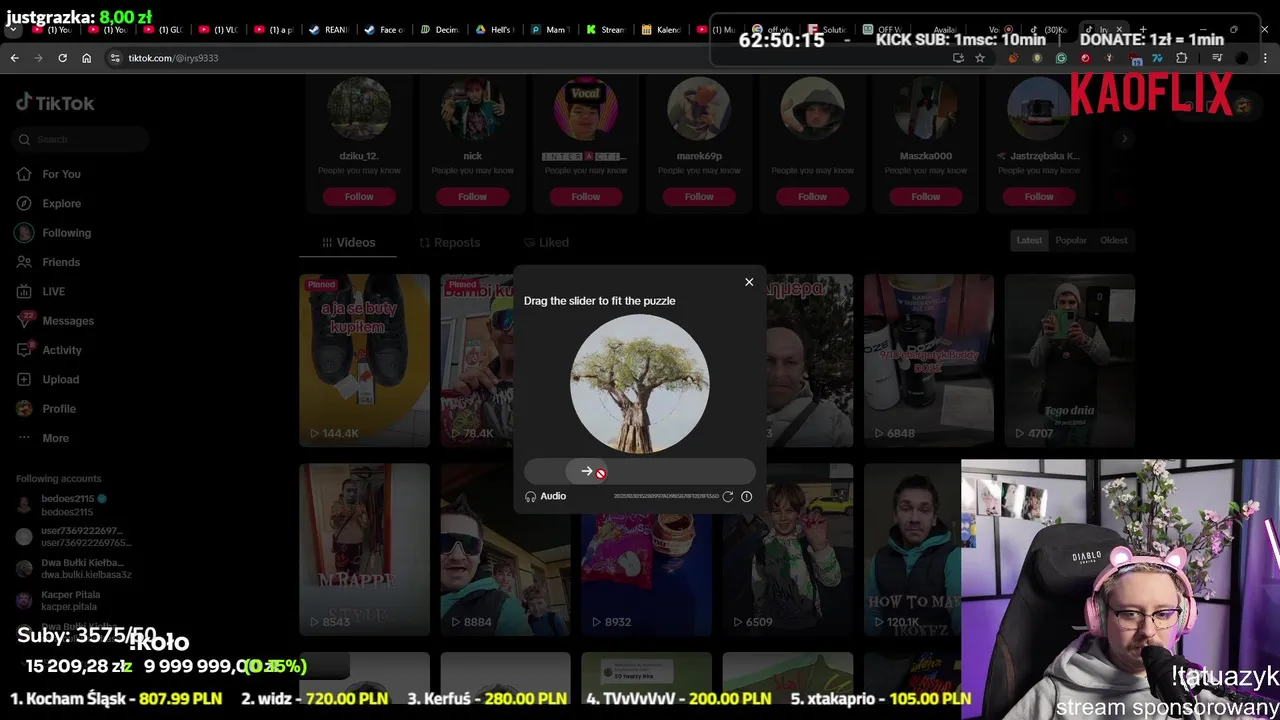This screenshot has height=720, width=1280.
Task: Reload the browser page
Action: (62, 58)
